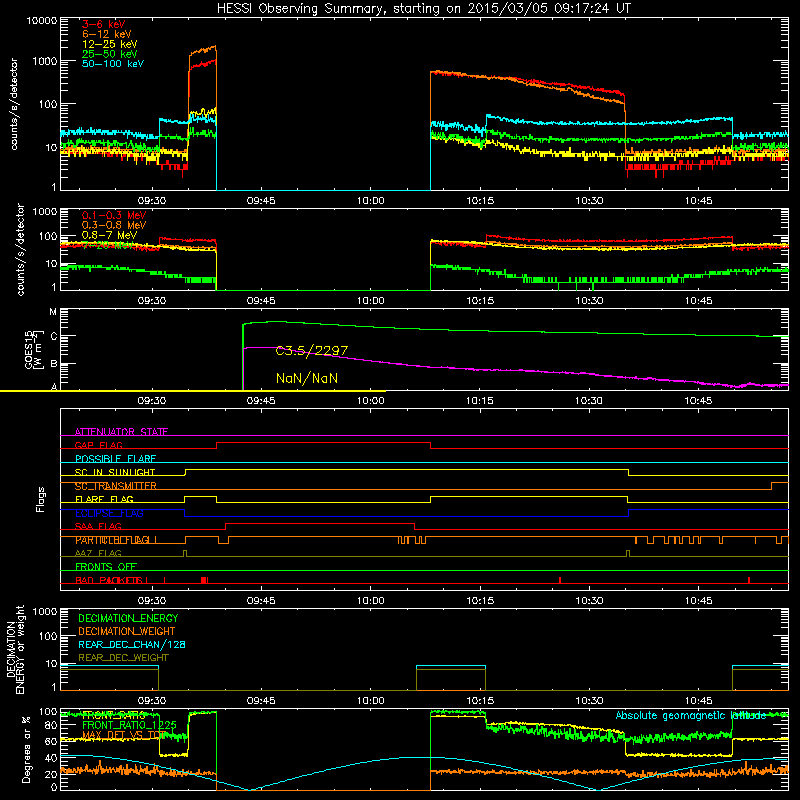Click the C3.5/2297 flare annotation
This screenshot has height=800, width=800.
click(x=312, y=351)
